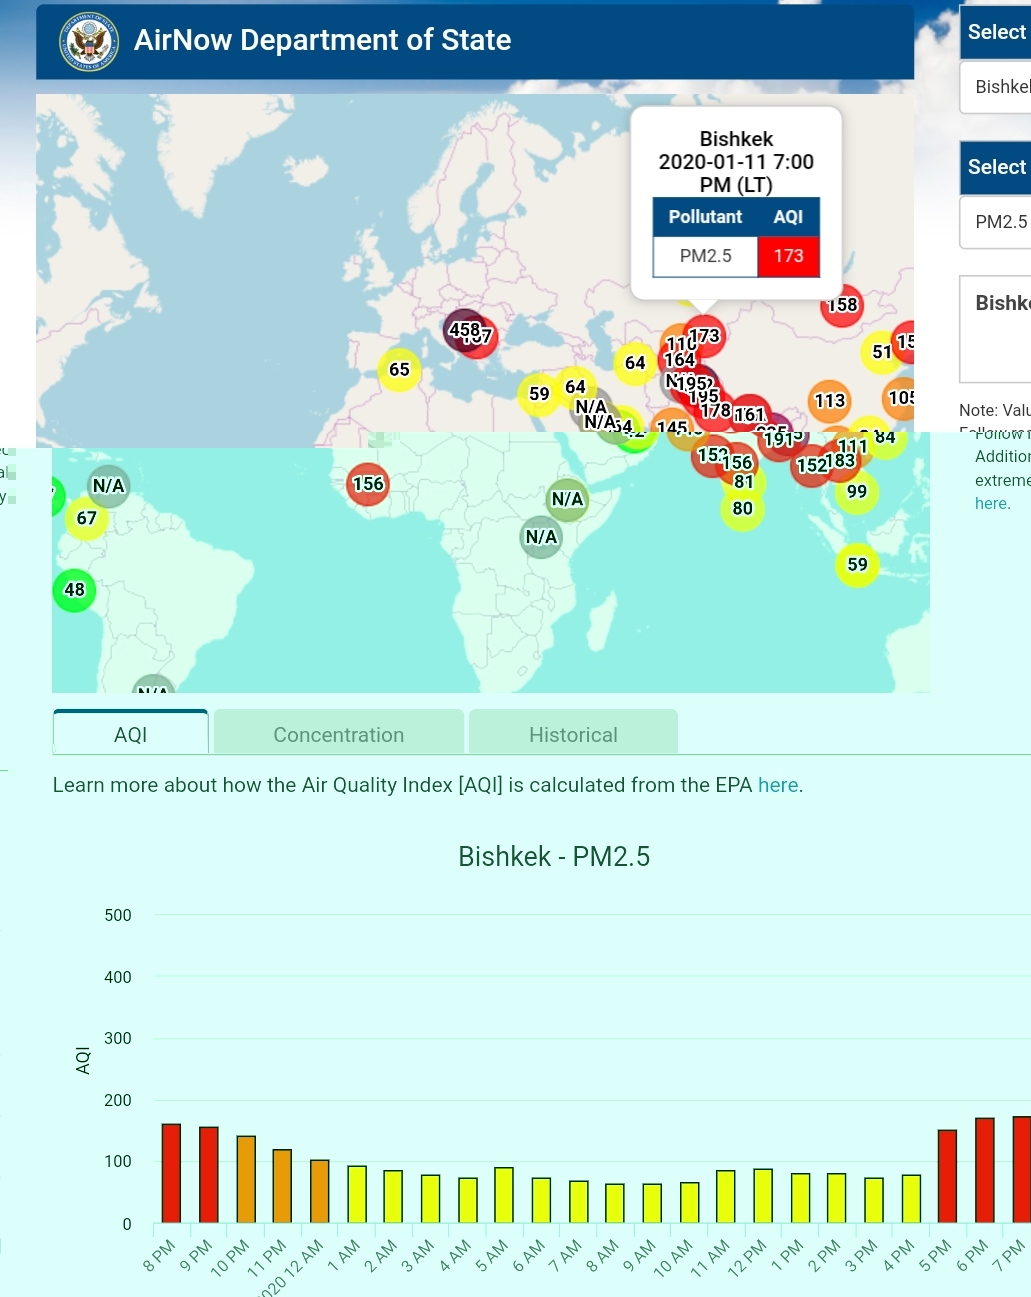The width and height of the screenshot is (1031, 1297).
Task: Switch to the Concentration tab
Action: point(338,735)
